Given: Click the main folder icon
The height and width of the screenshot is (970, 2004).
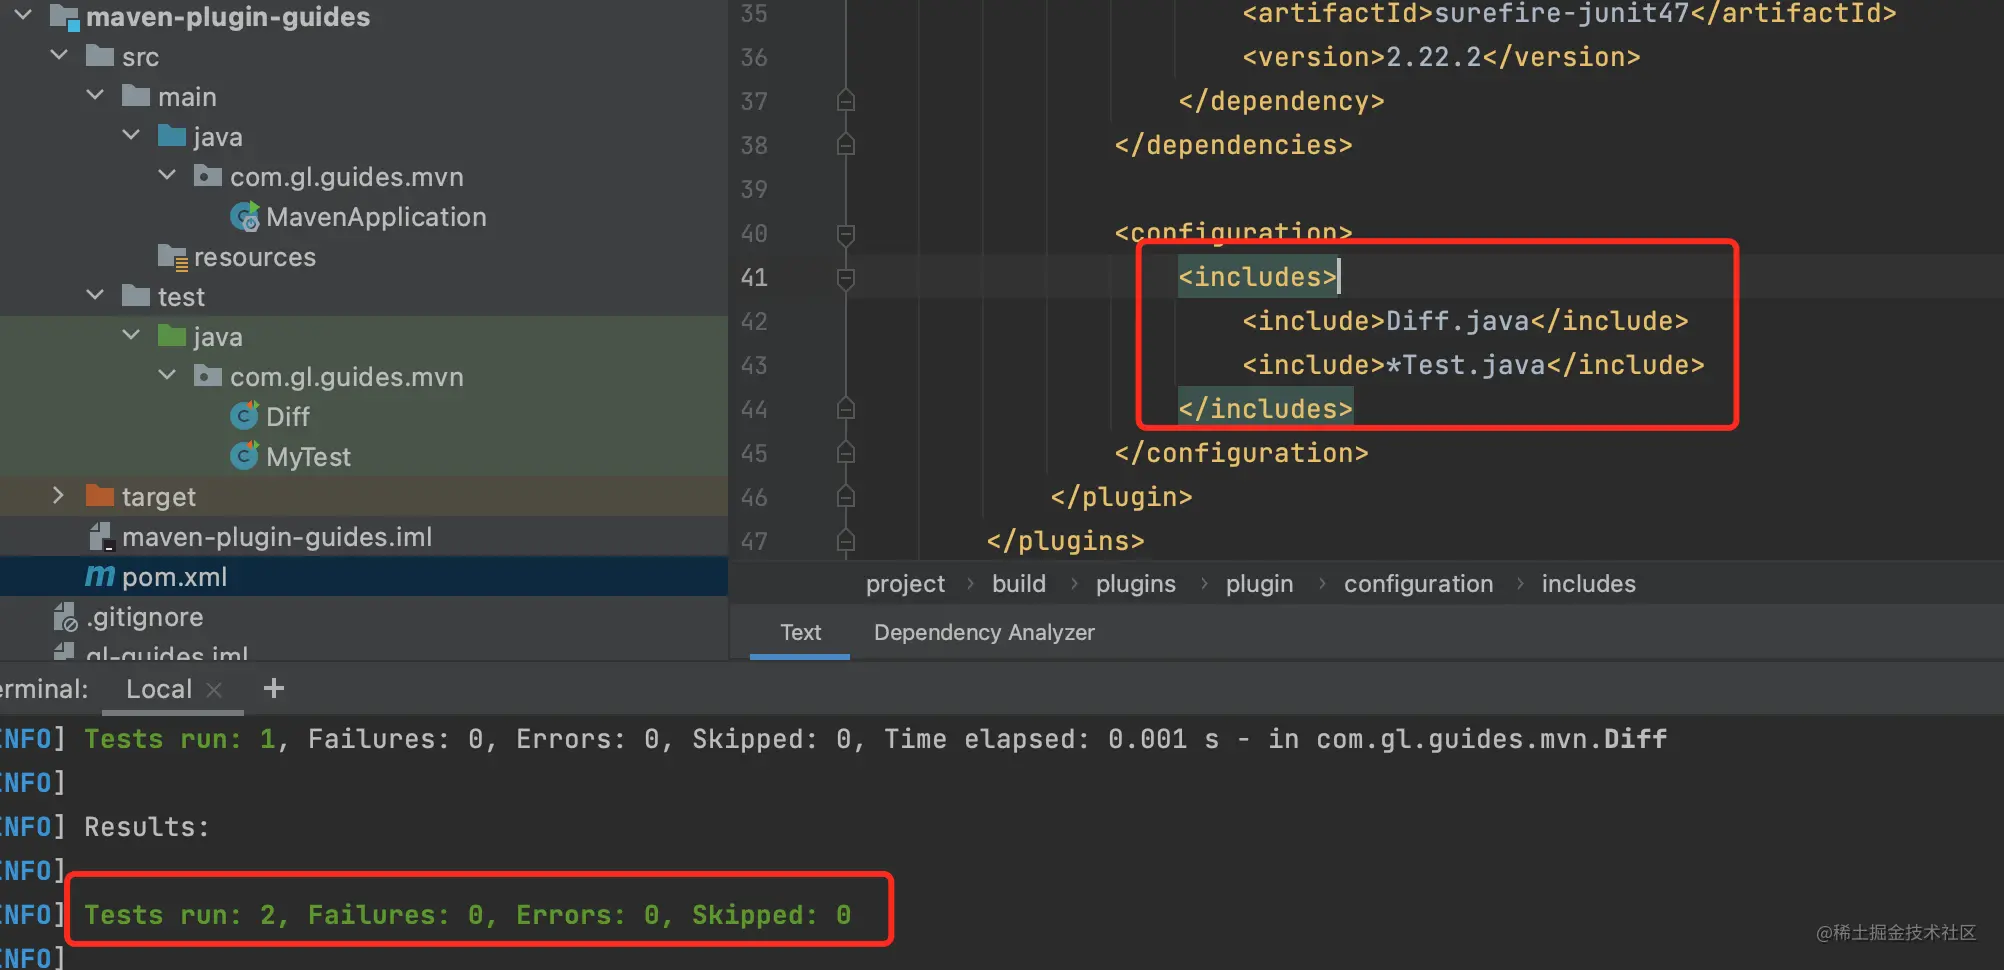Looking at the screenshot, I should click(136, 95).
